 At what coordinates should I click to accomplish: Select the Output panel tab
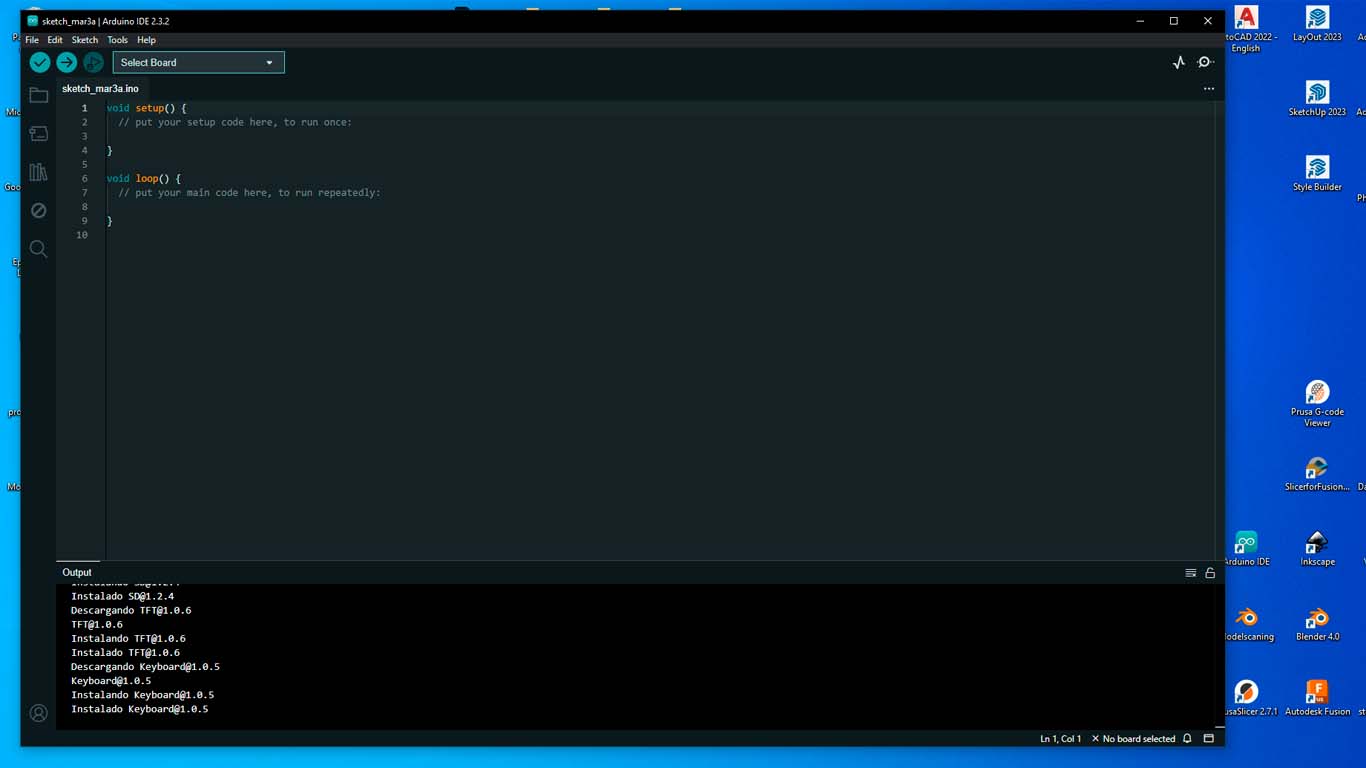click(x=77, y=573)
